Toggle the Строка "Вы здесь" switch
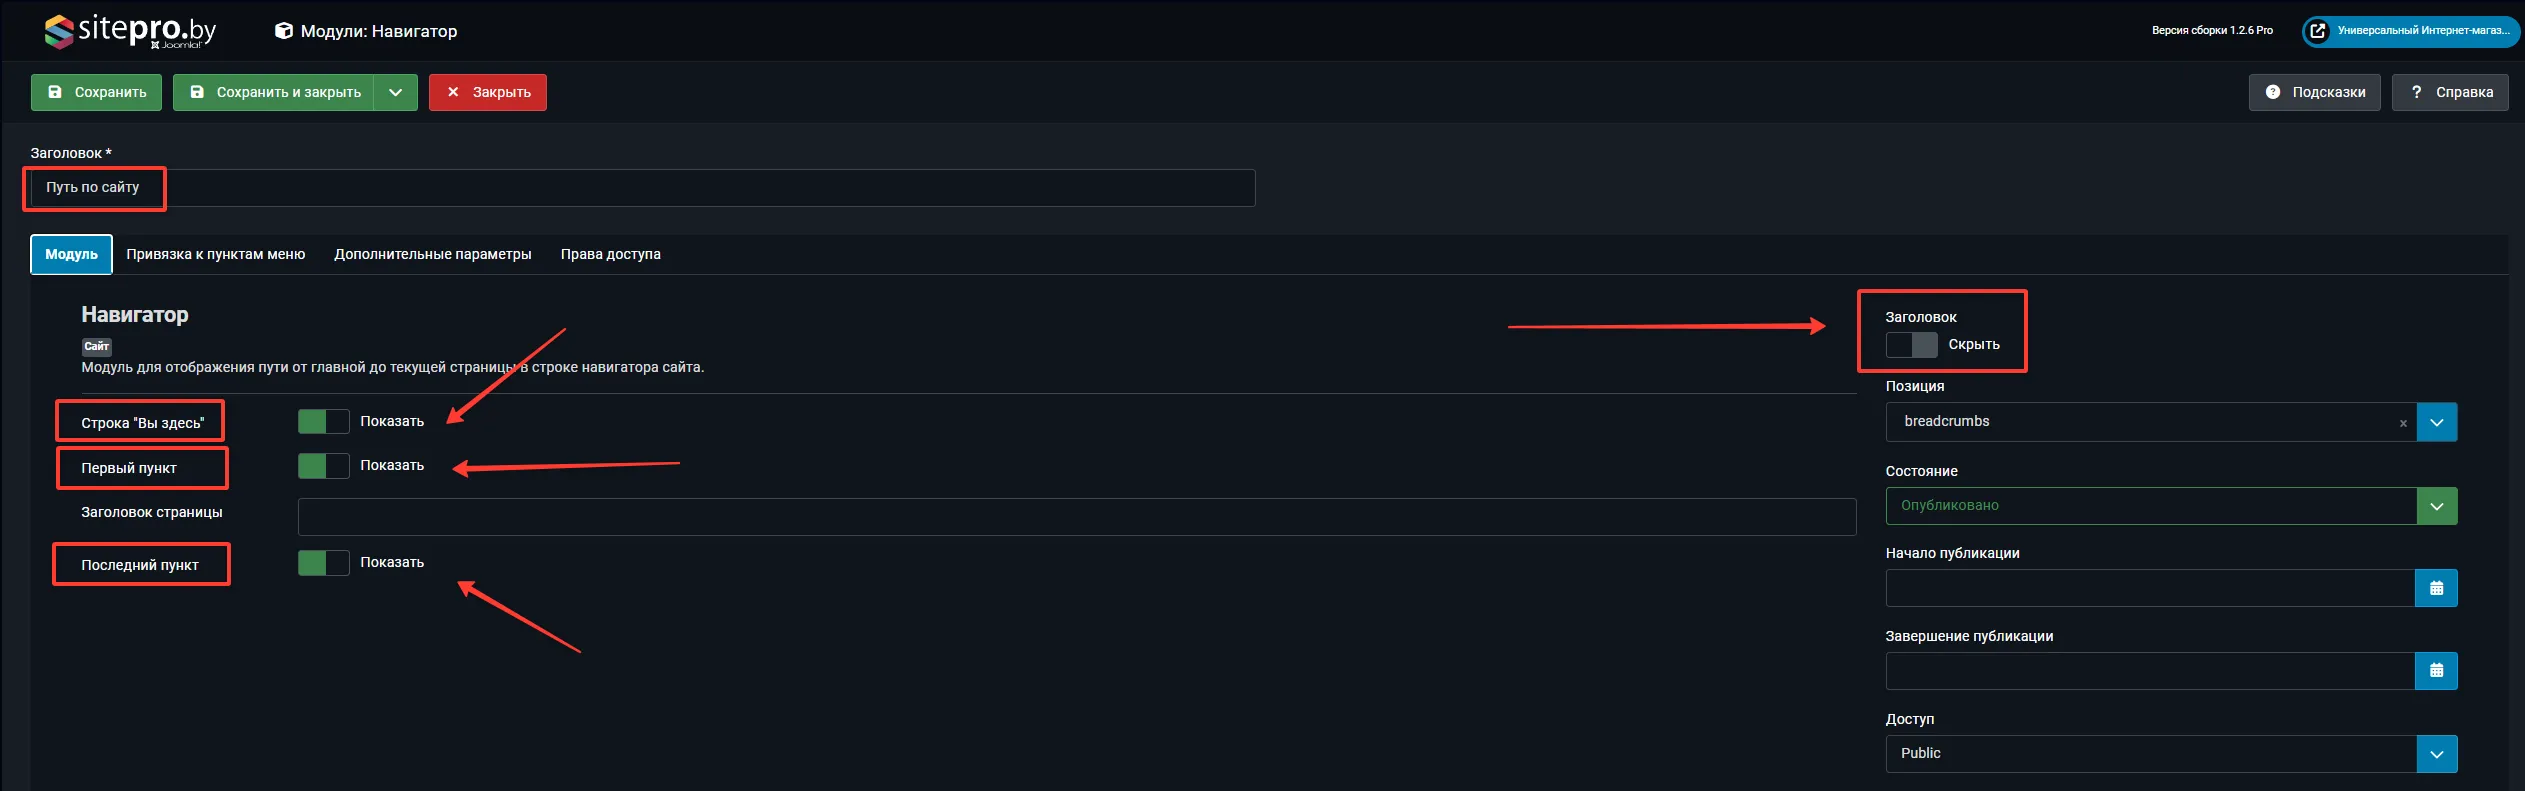Screen dimensions: 2525x791 (323, 421)
